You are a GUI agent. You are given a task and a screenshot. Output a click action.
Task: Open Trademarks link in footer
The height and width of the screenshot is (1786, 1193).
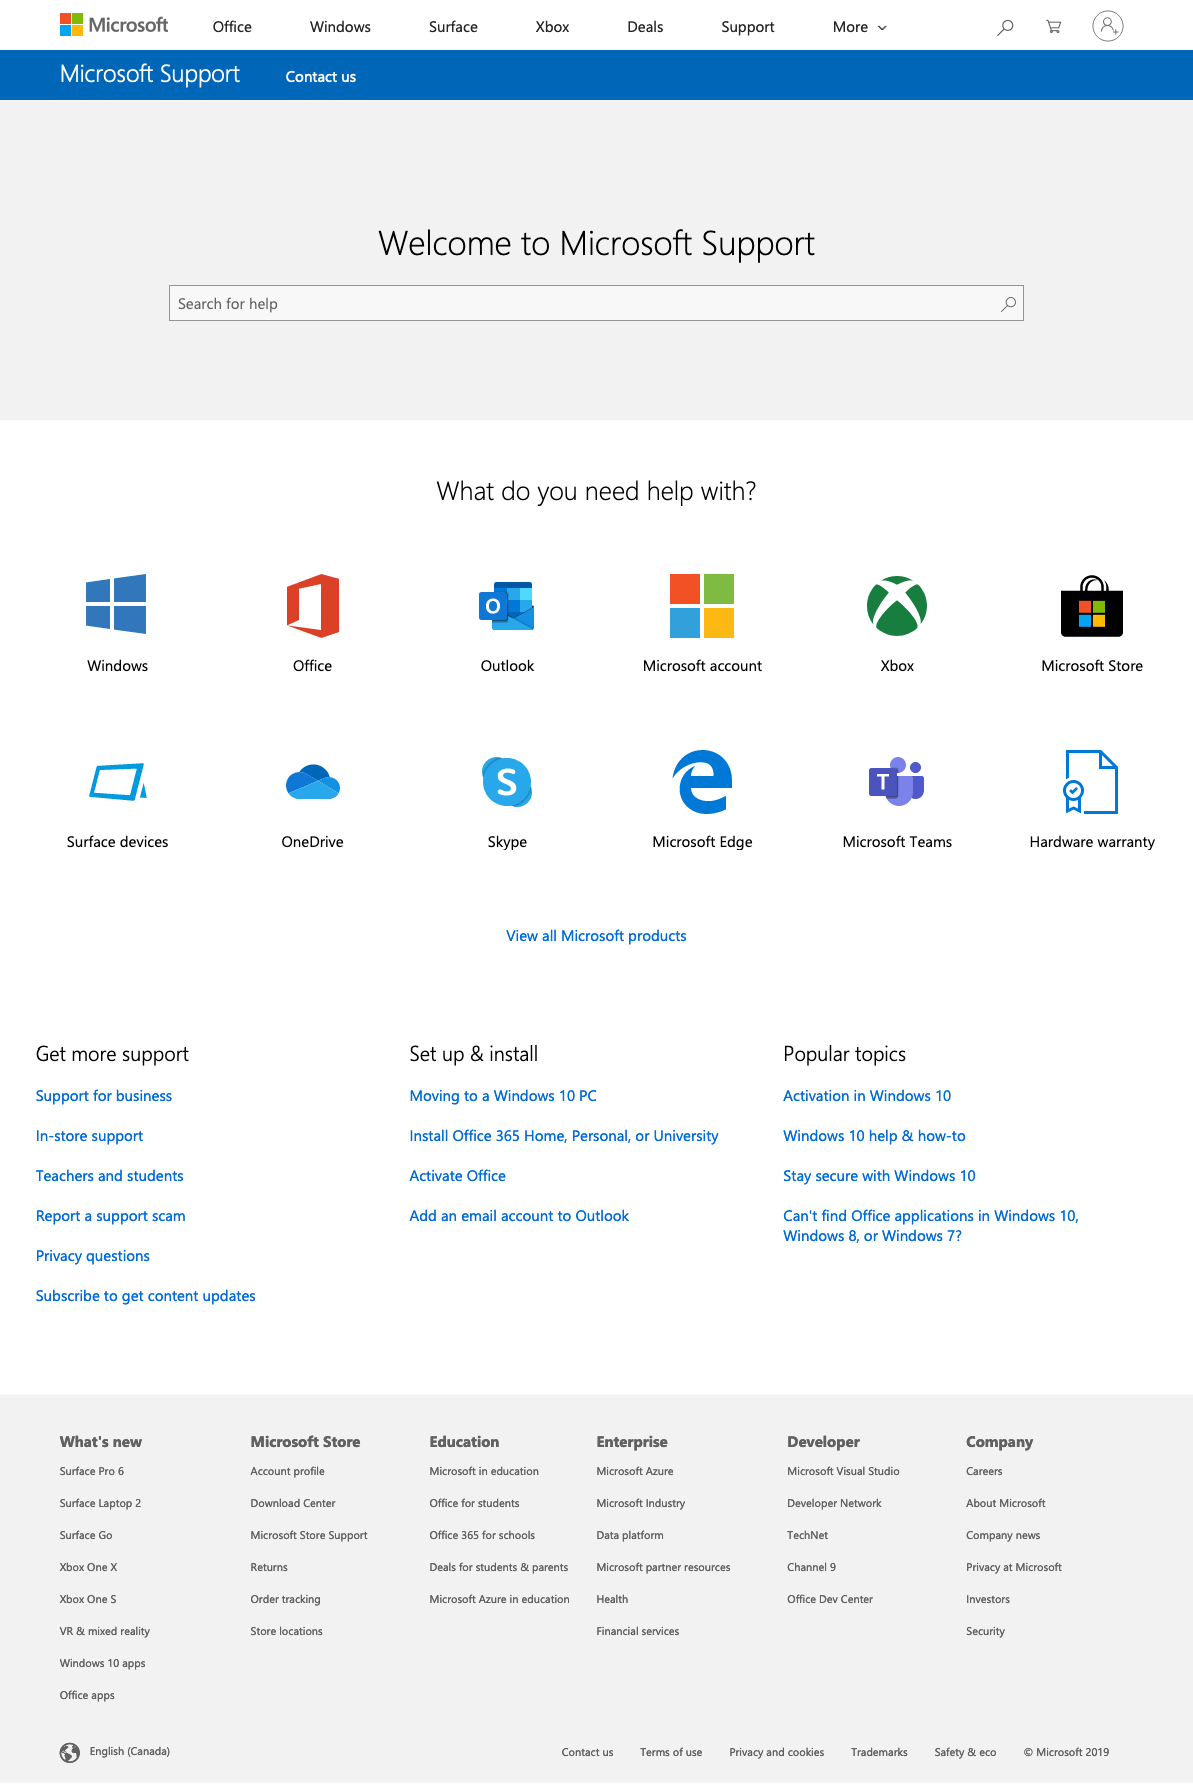[x=879, y=1752]
